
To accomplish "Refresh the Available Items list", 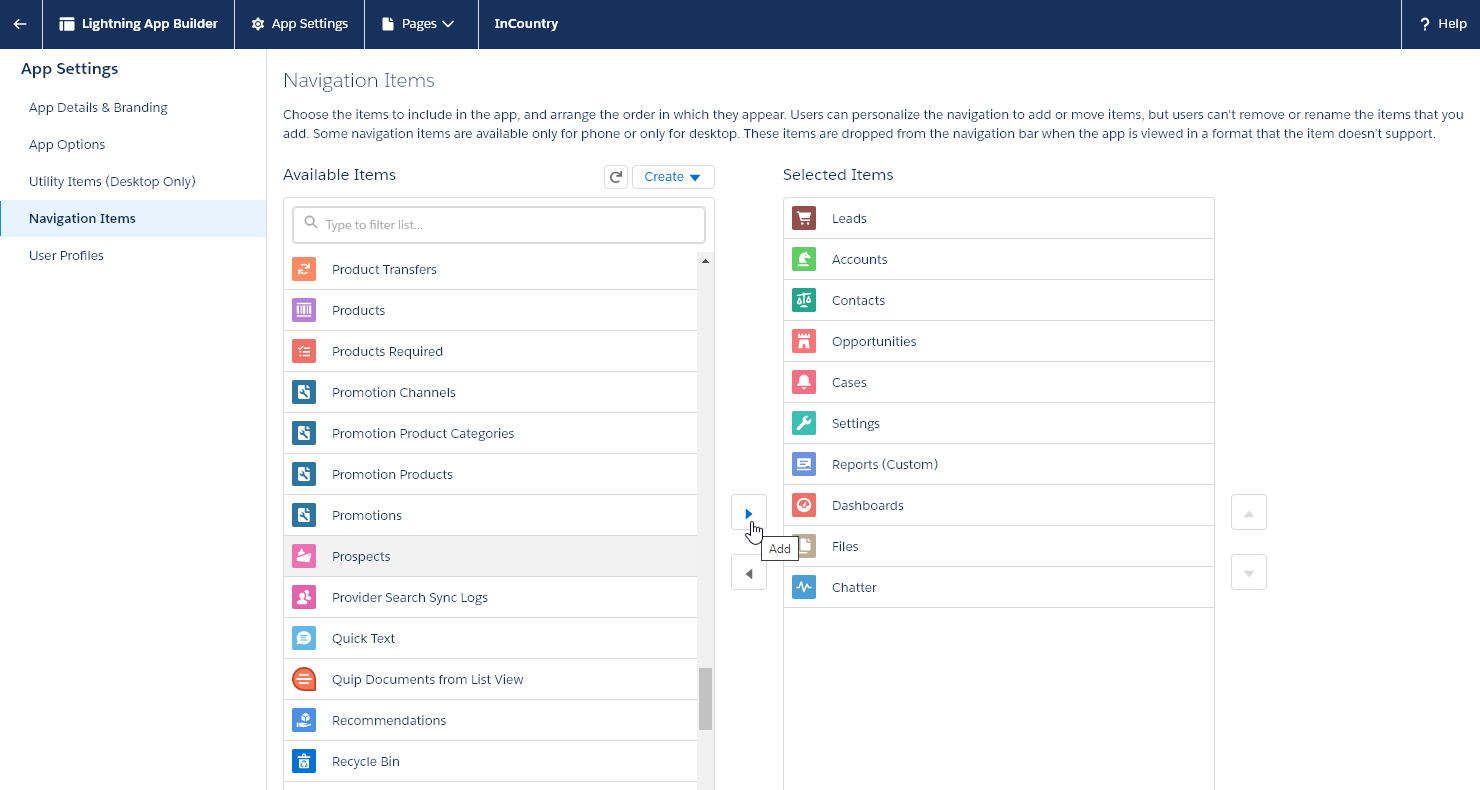I will pyautogui.click(x=616, y=177).
